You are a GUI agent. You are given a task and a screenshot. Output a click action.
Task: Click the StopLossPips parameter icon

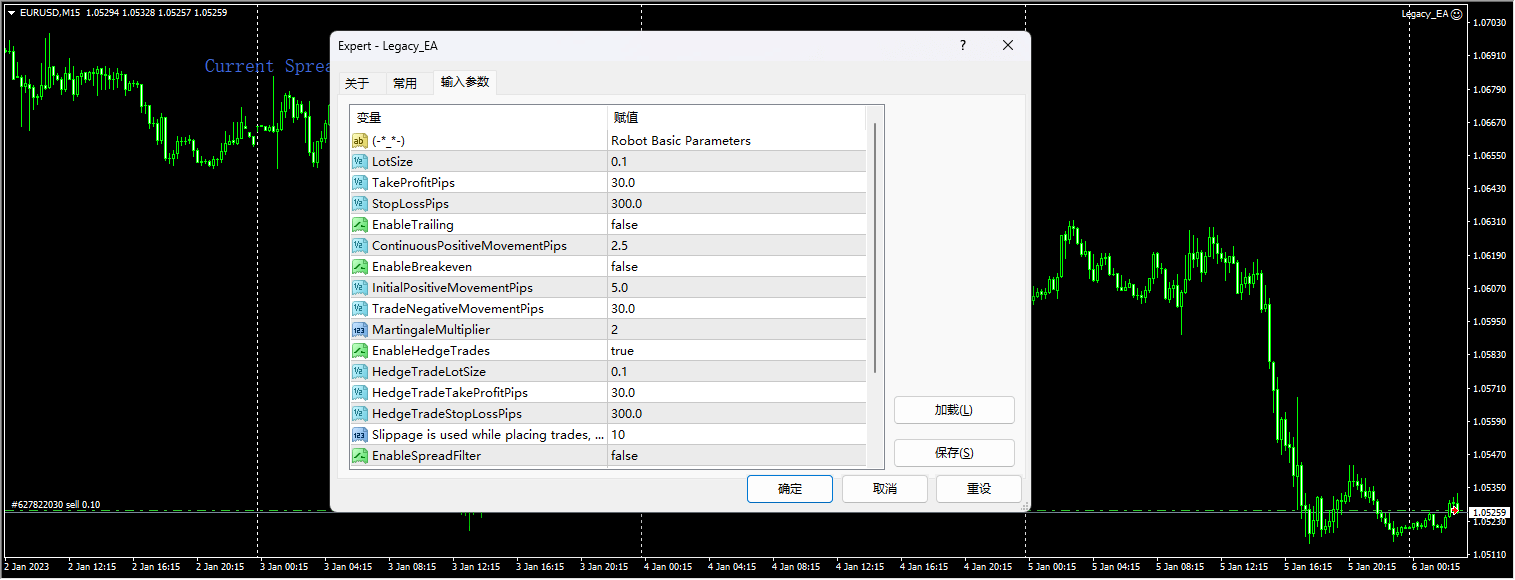point(360,204)
